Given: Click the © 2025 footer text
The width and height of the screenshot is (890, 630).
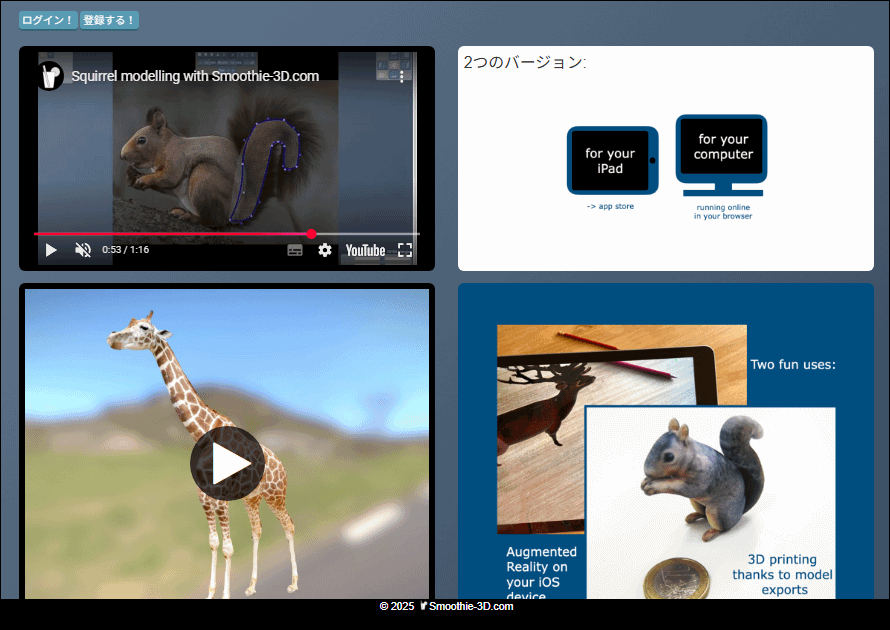Looking at the screenshot, I should (x=397, y=606).
